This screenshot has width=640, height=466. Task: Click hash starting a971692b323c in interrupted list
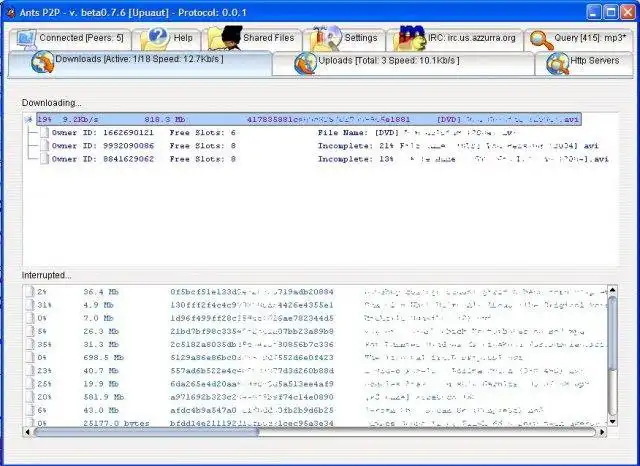252,397
